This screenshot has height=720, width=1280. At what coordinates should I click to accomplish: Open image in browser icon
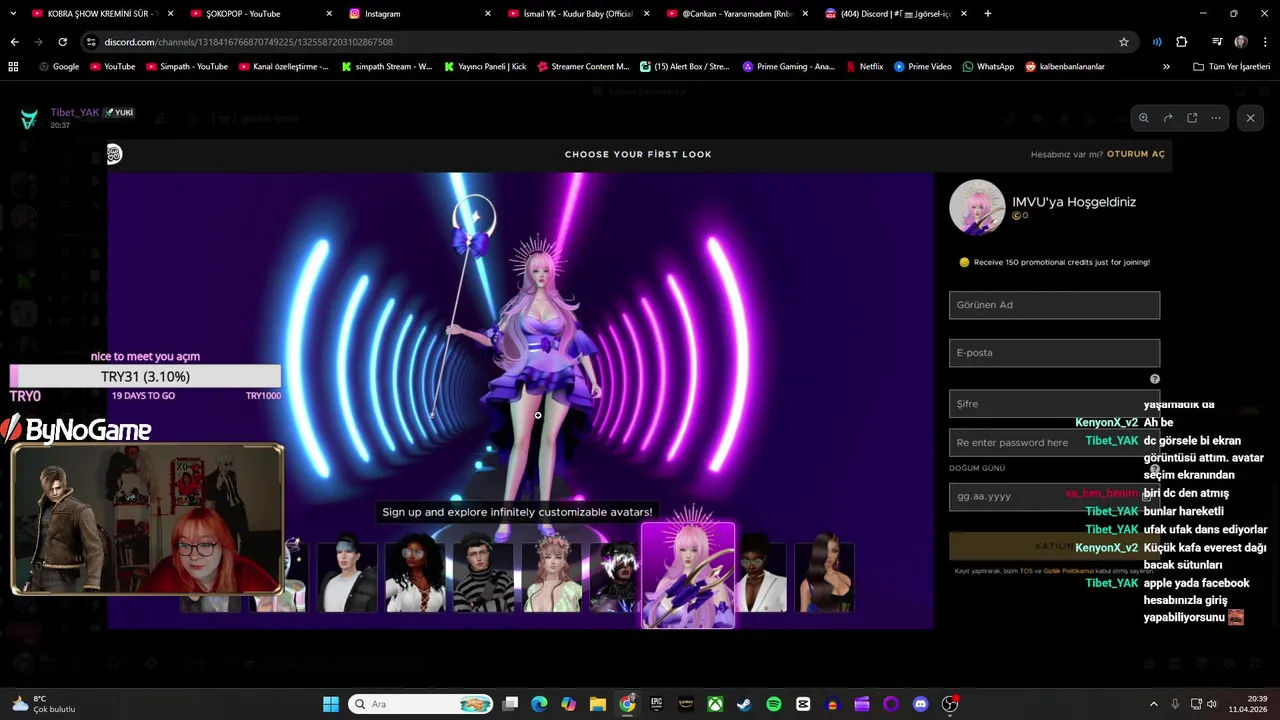point(1192,118)
